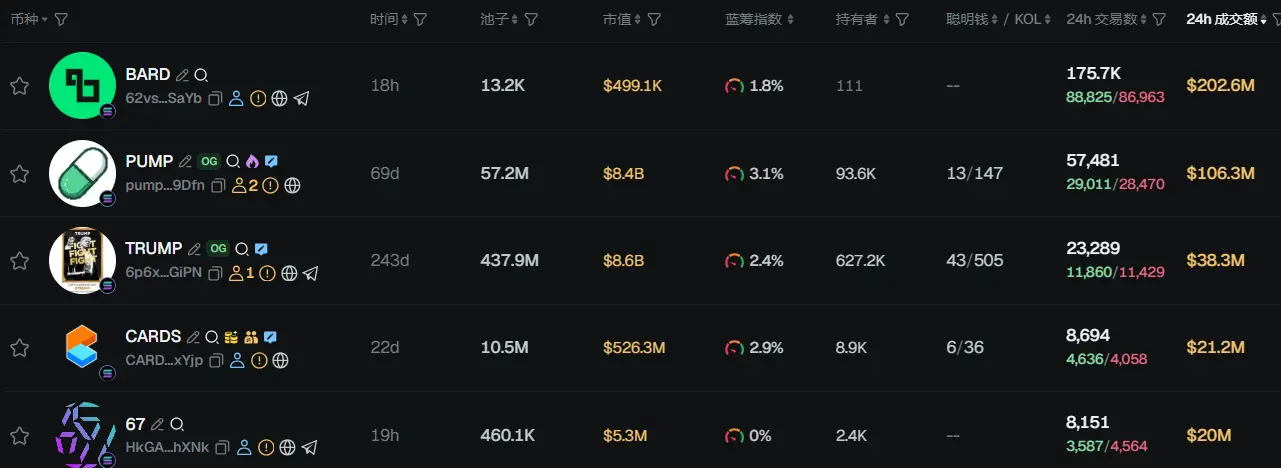This screenshot has height=468, width=1281.
Task: Open the PUMP token name link
Action: pyautogui.click(x=149, y=160)
